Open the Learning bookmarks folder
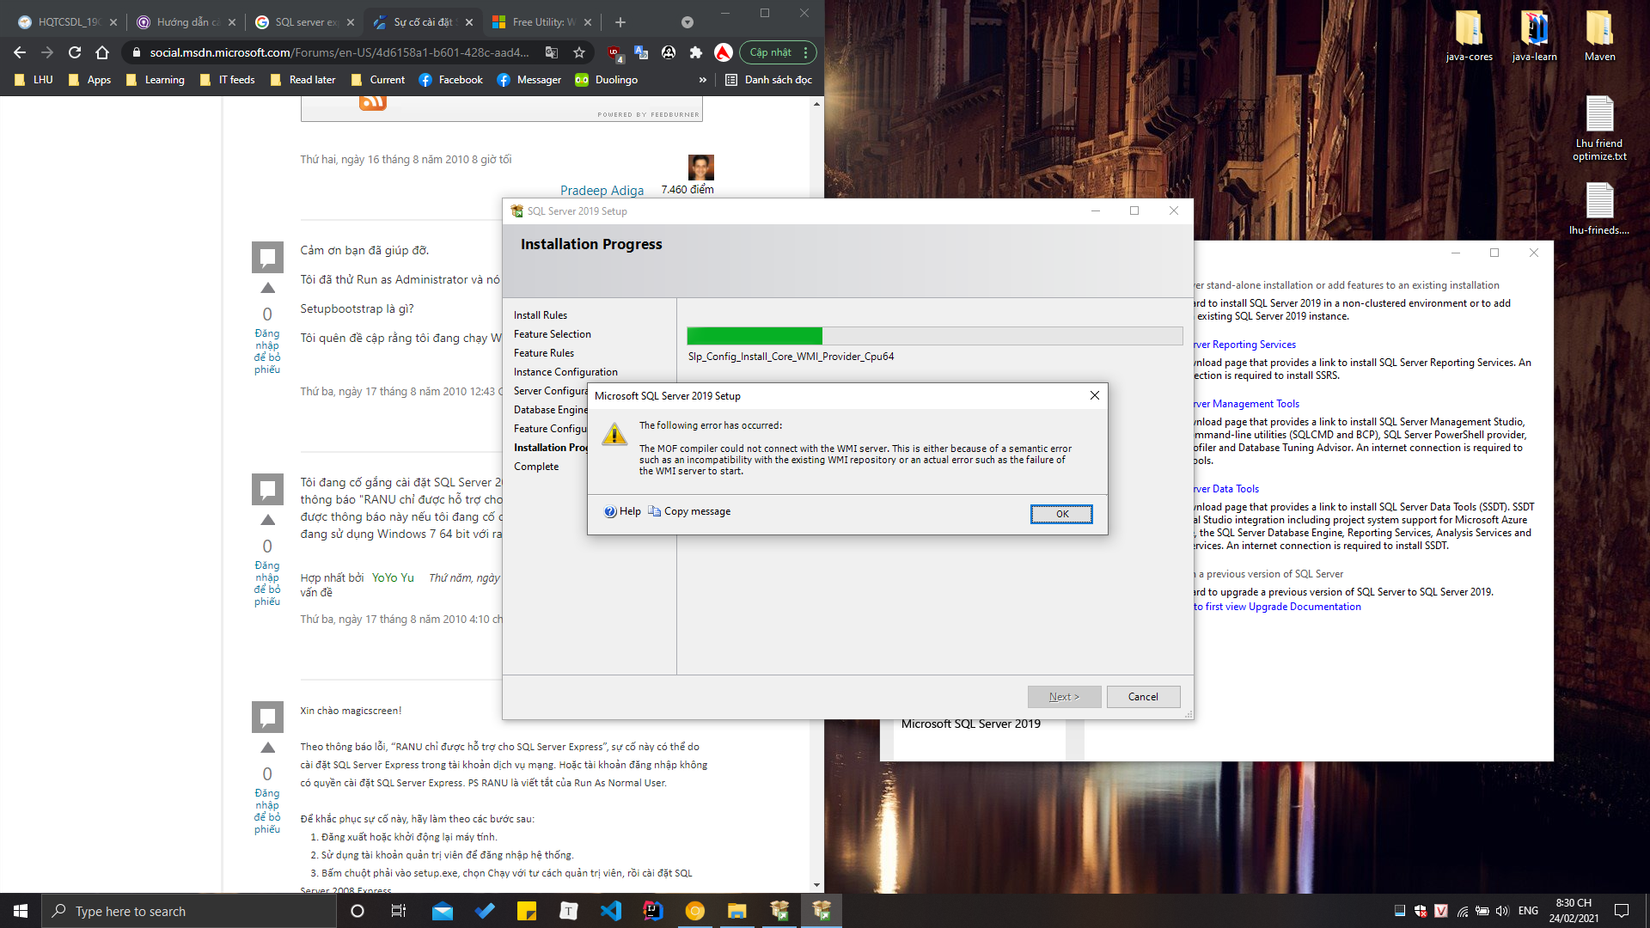Screen dimensions: 1650x928 pyautogui.click(x=155, y=80)
